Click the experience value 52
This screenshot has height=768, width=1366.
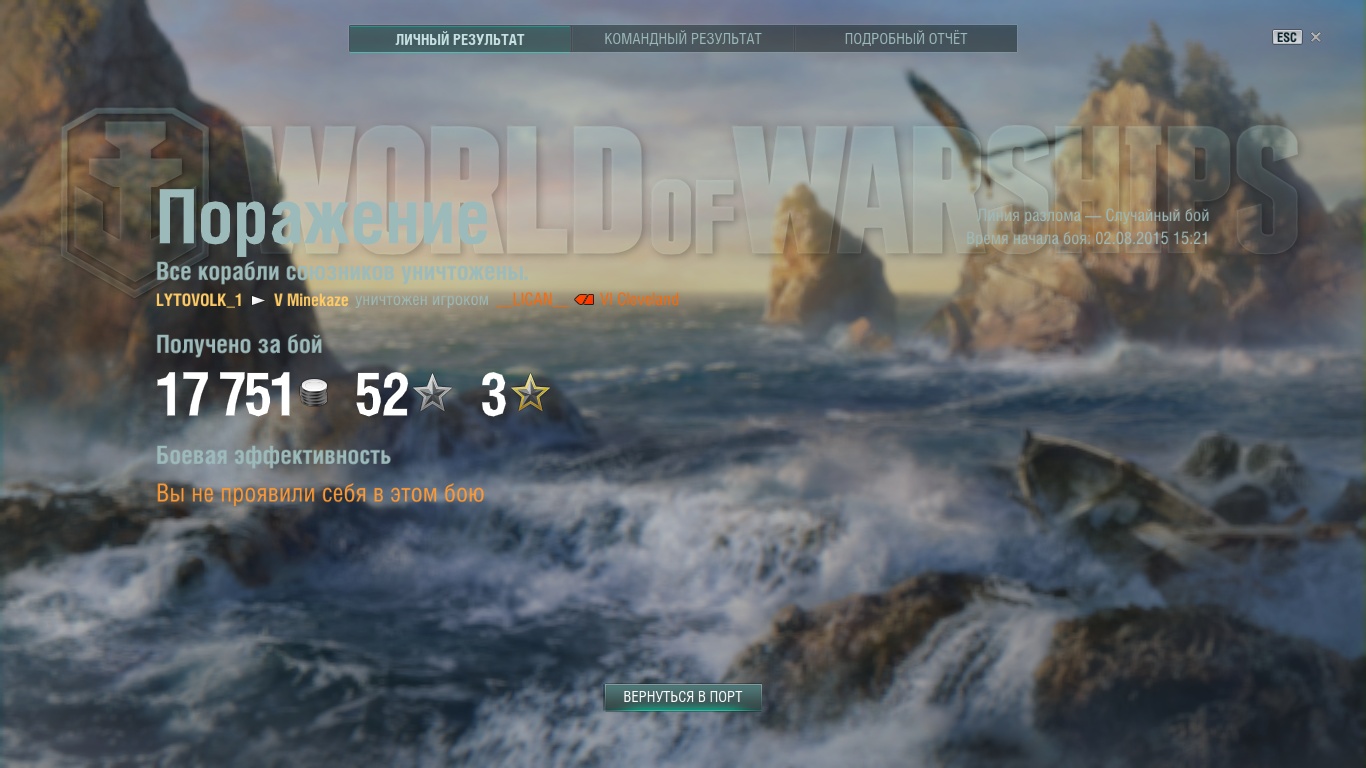[382, 395]
